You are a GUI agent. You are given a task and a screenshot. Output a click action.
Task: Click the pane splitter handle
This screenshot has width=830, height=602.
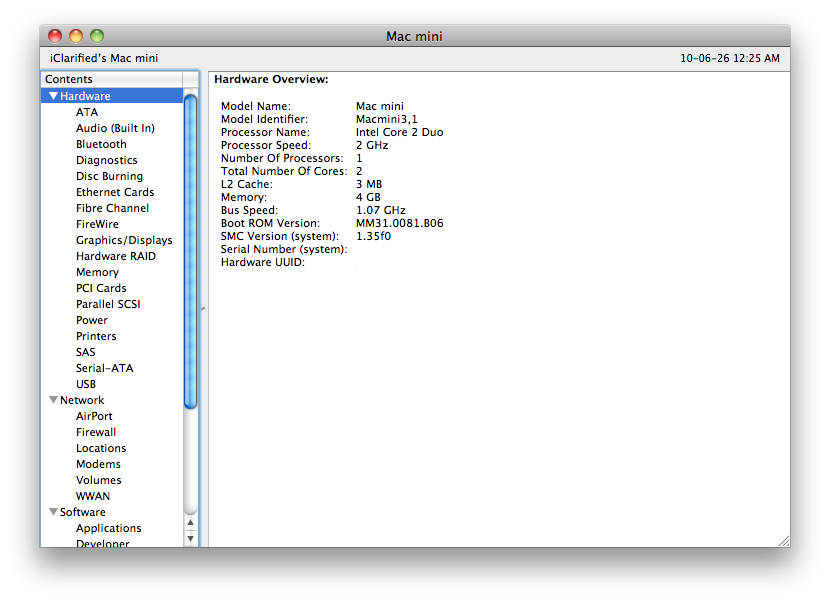tap(204, 309)
